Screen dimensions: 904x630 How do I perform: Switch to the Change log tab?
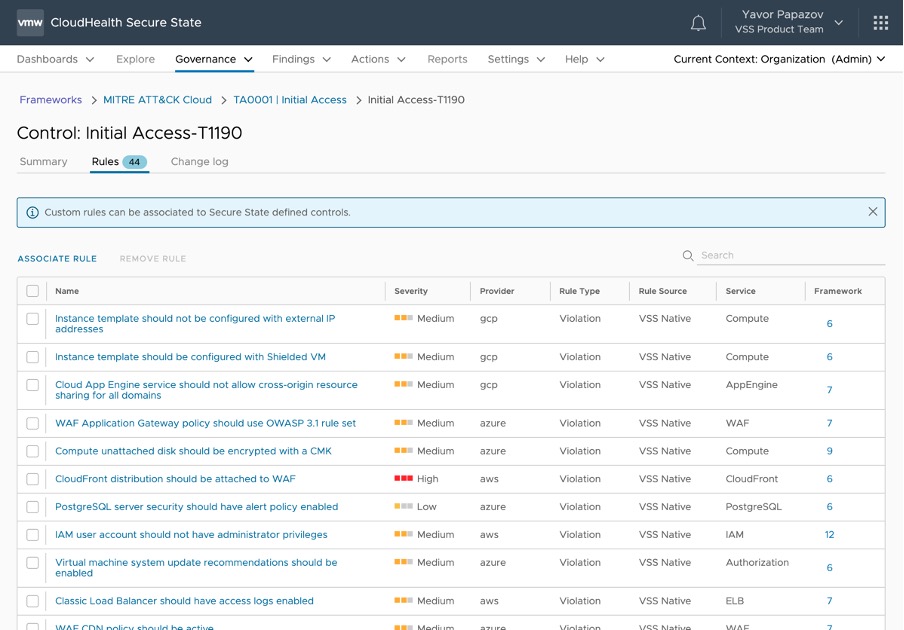199,162
